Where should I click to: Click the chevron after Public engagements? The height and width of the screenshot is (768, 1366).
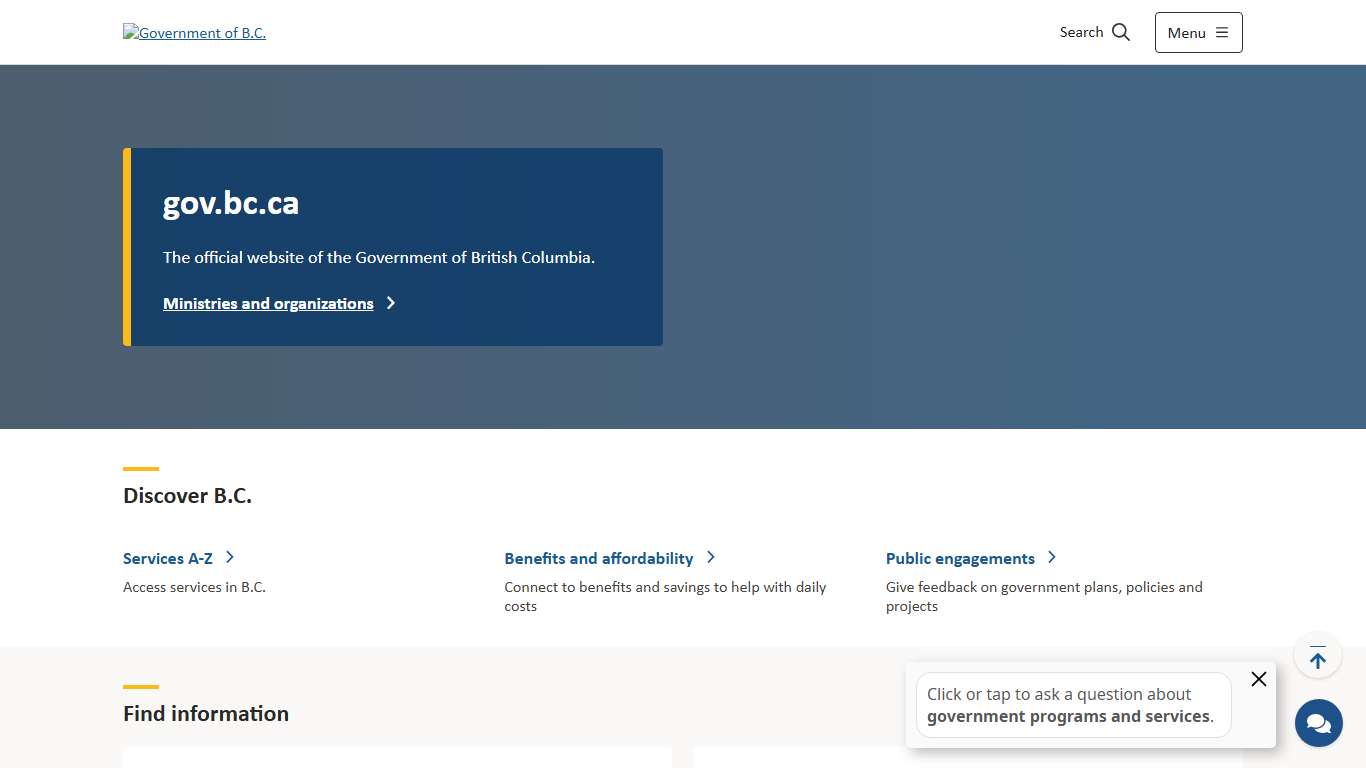point(1052,557)
